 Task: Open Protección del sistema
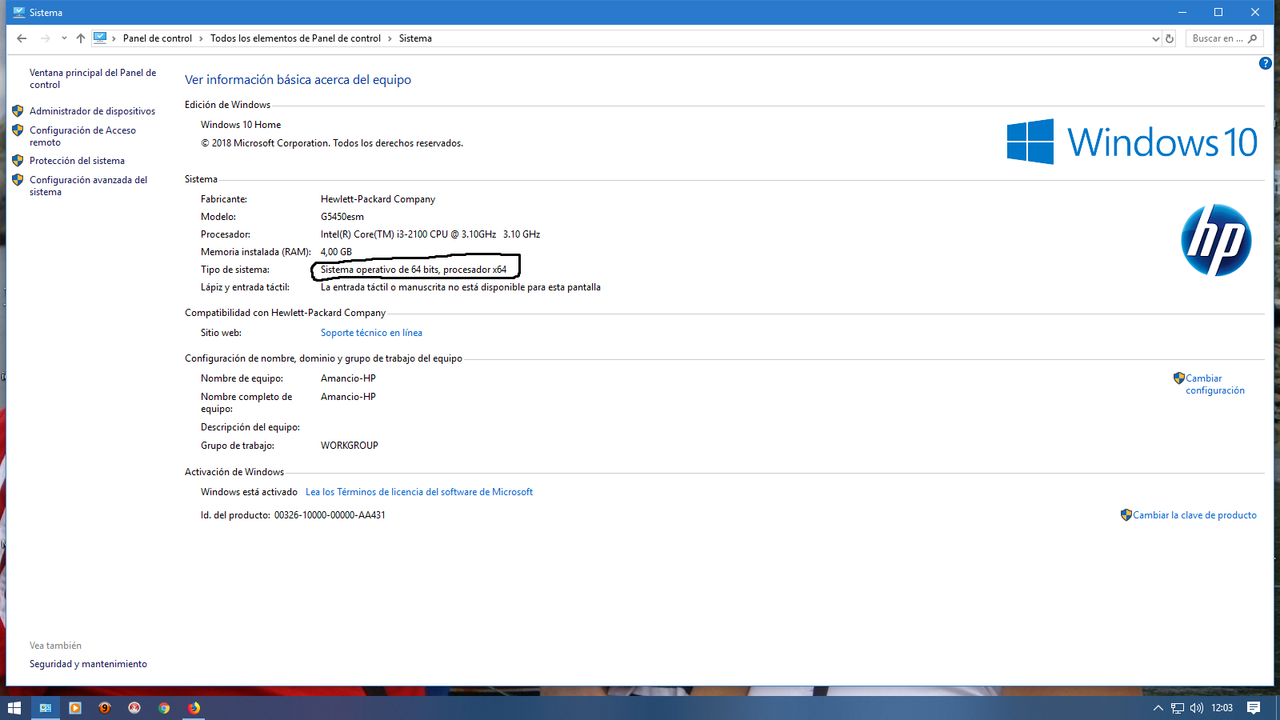coord(77,160)
